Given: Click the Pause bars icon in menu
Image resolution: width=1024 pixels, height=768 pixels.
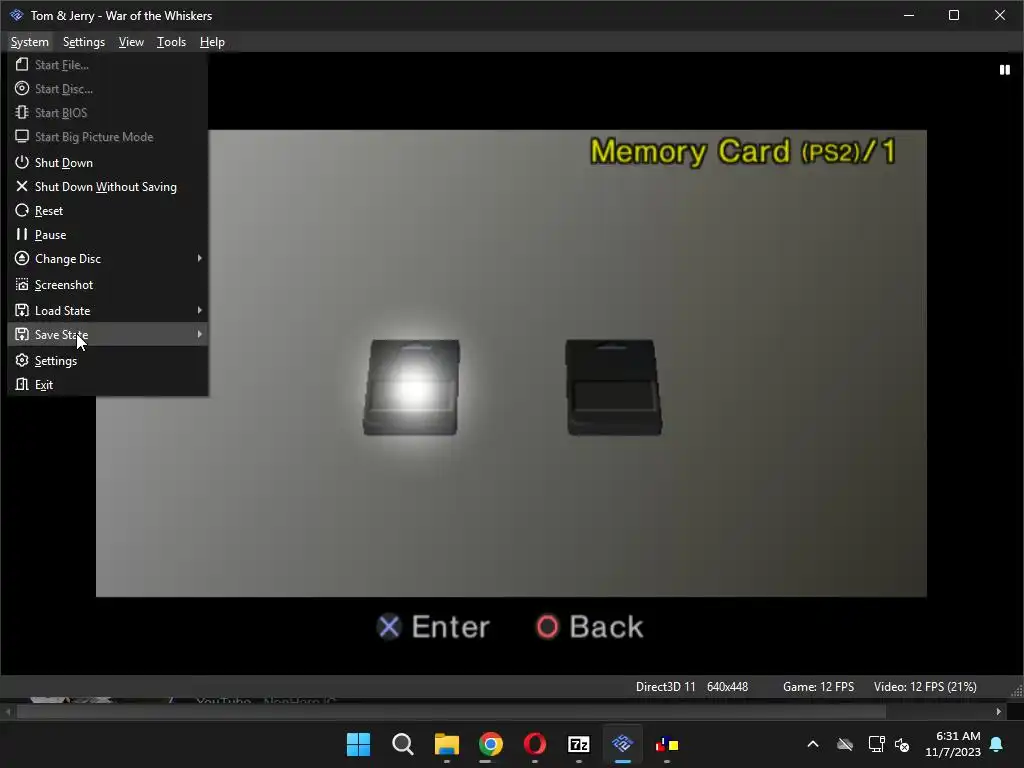Looking at the screenshot, I should point(22,234).
